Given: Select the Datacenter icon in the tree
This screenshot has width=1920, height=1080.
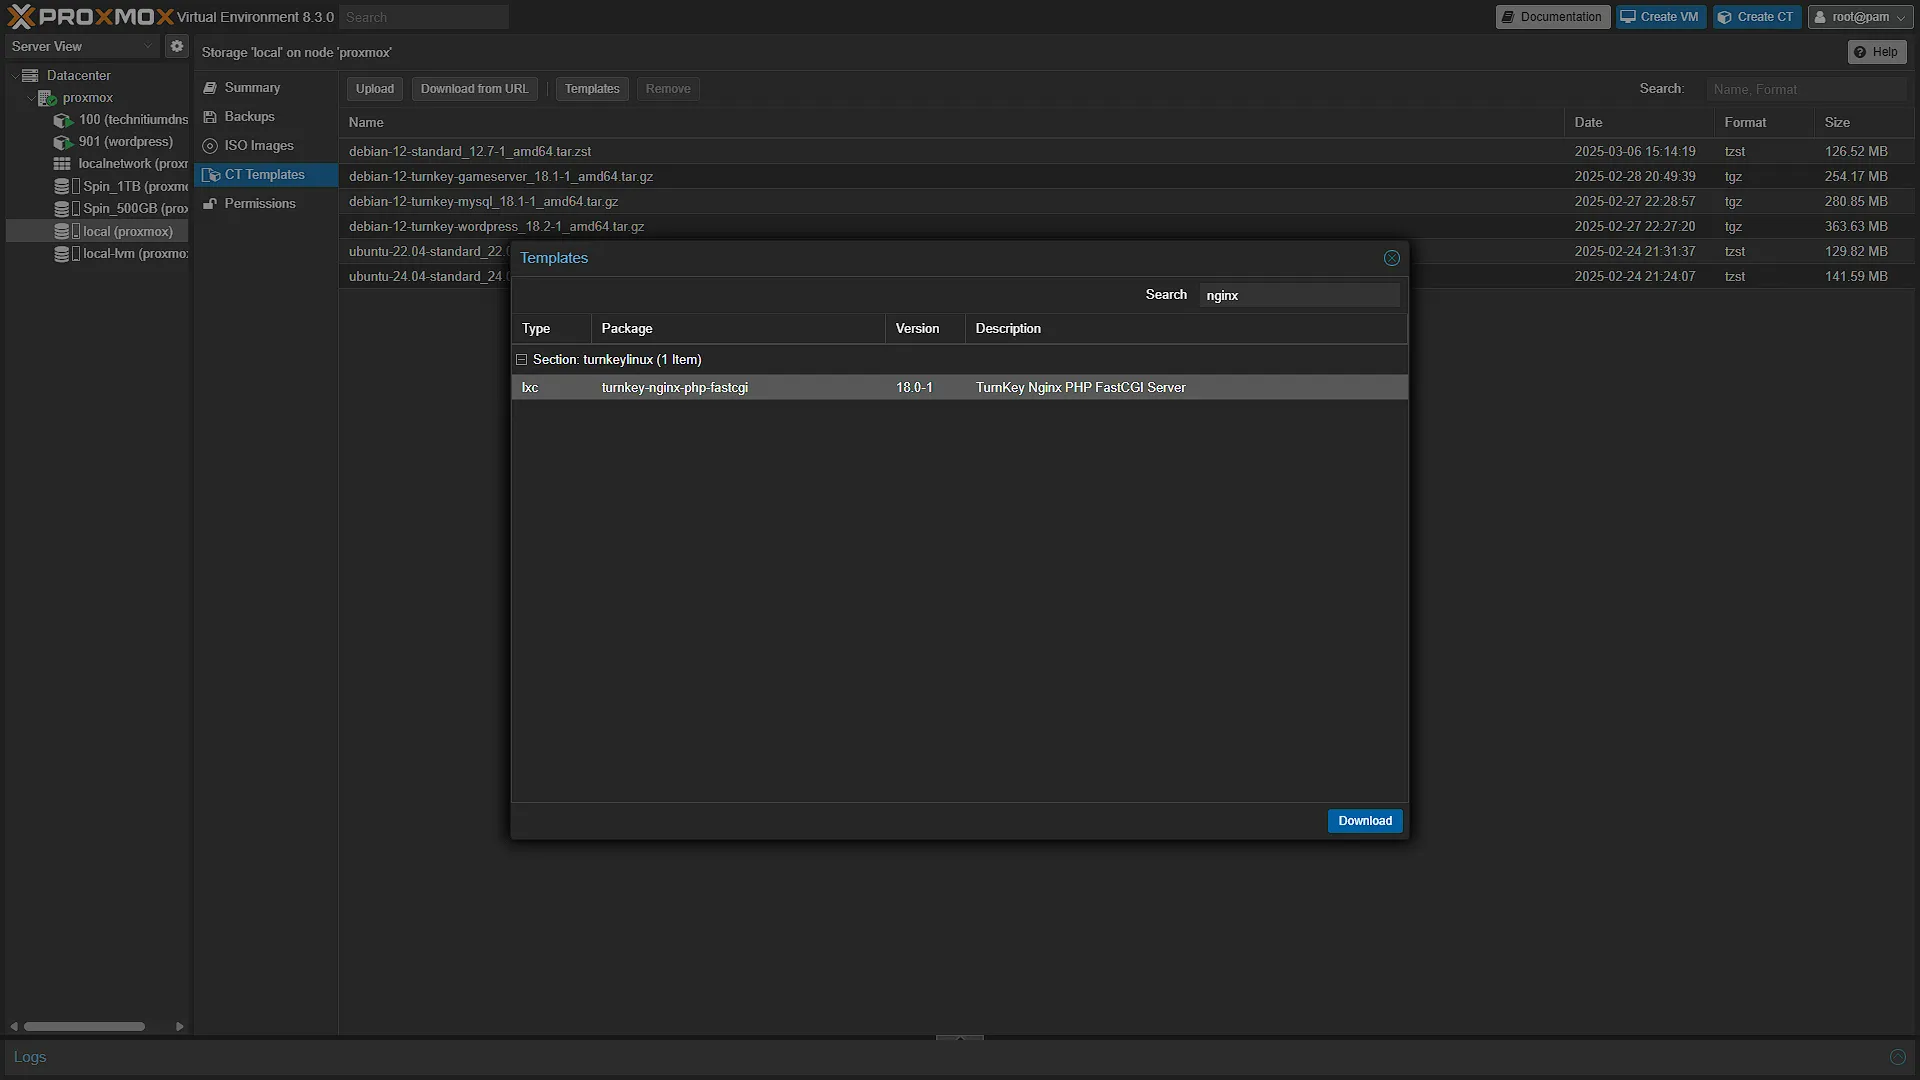Looking at the screenshot, I should pos(30,75).
